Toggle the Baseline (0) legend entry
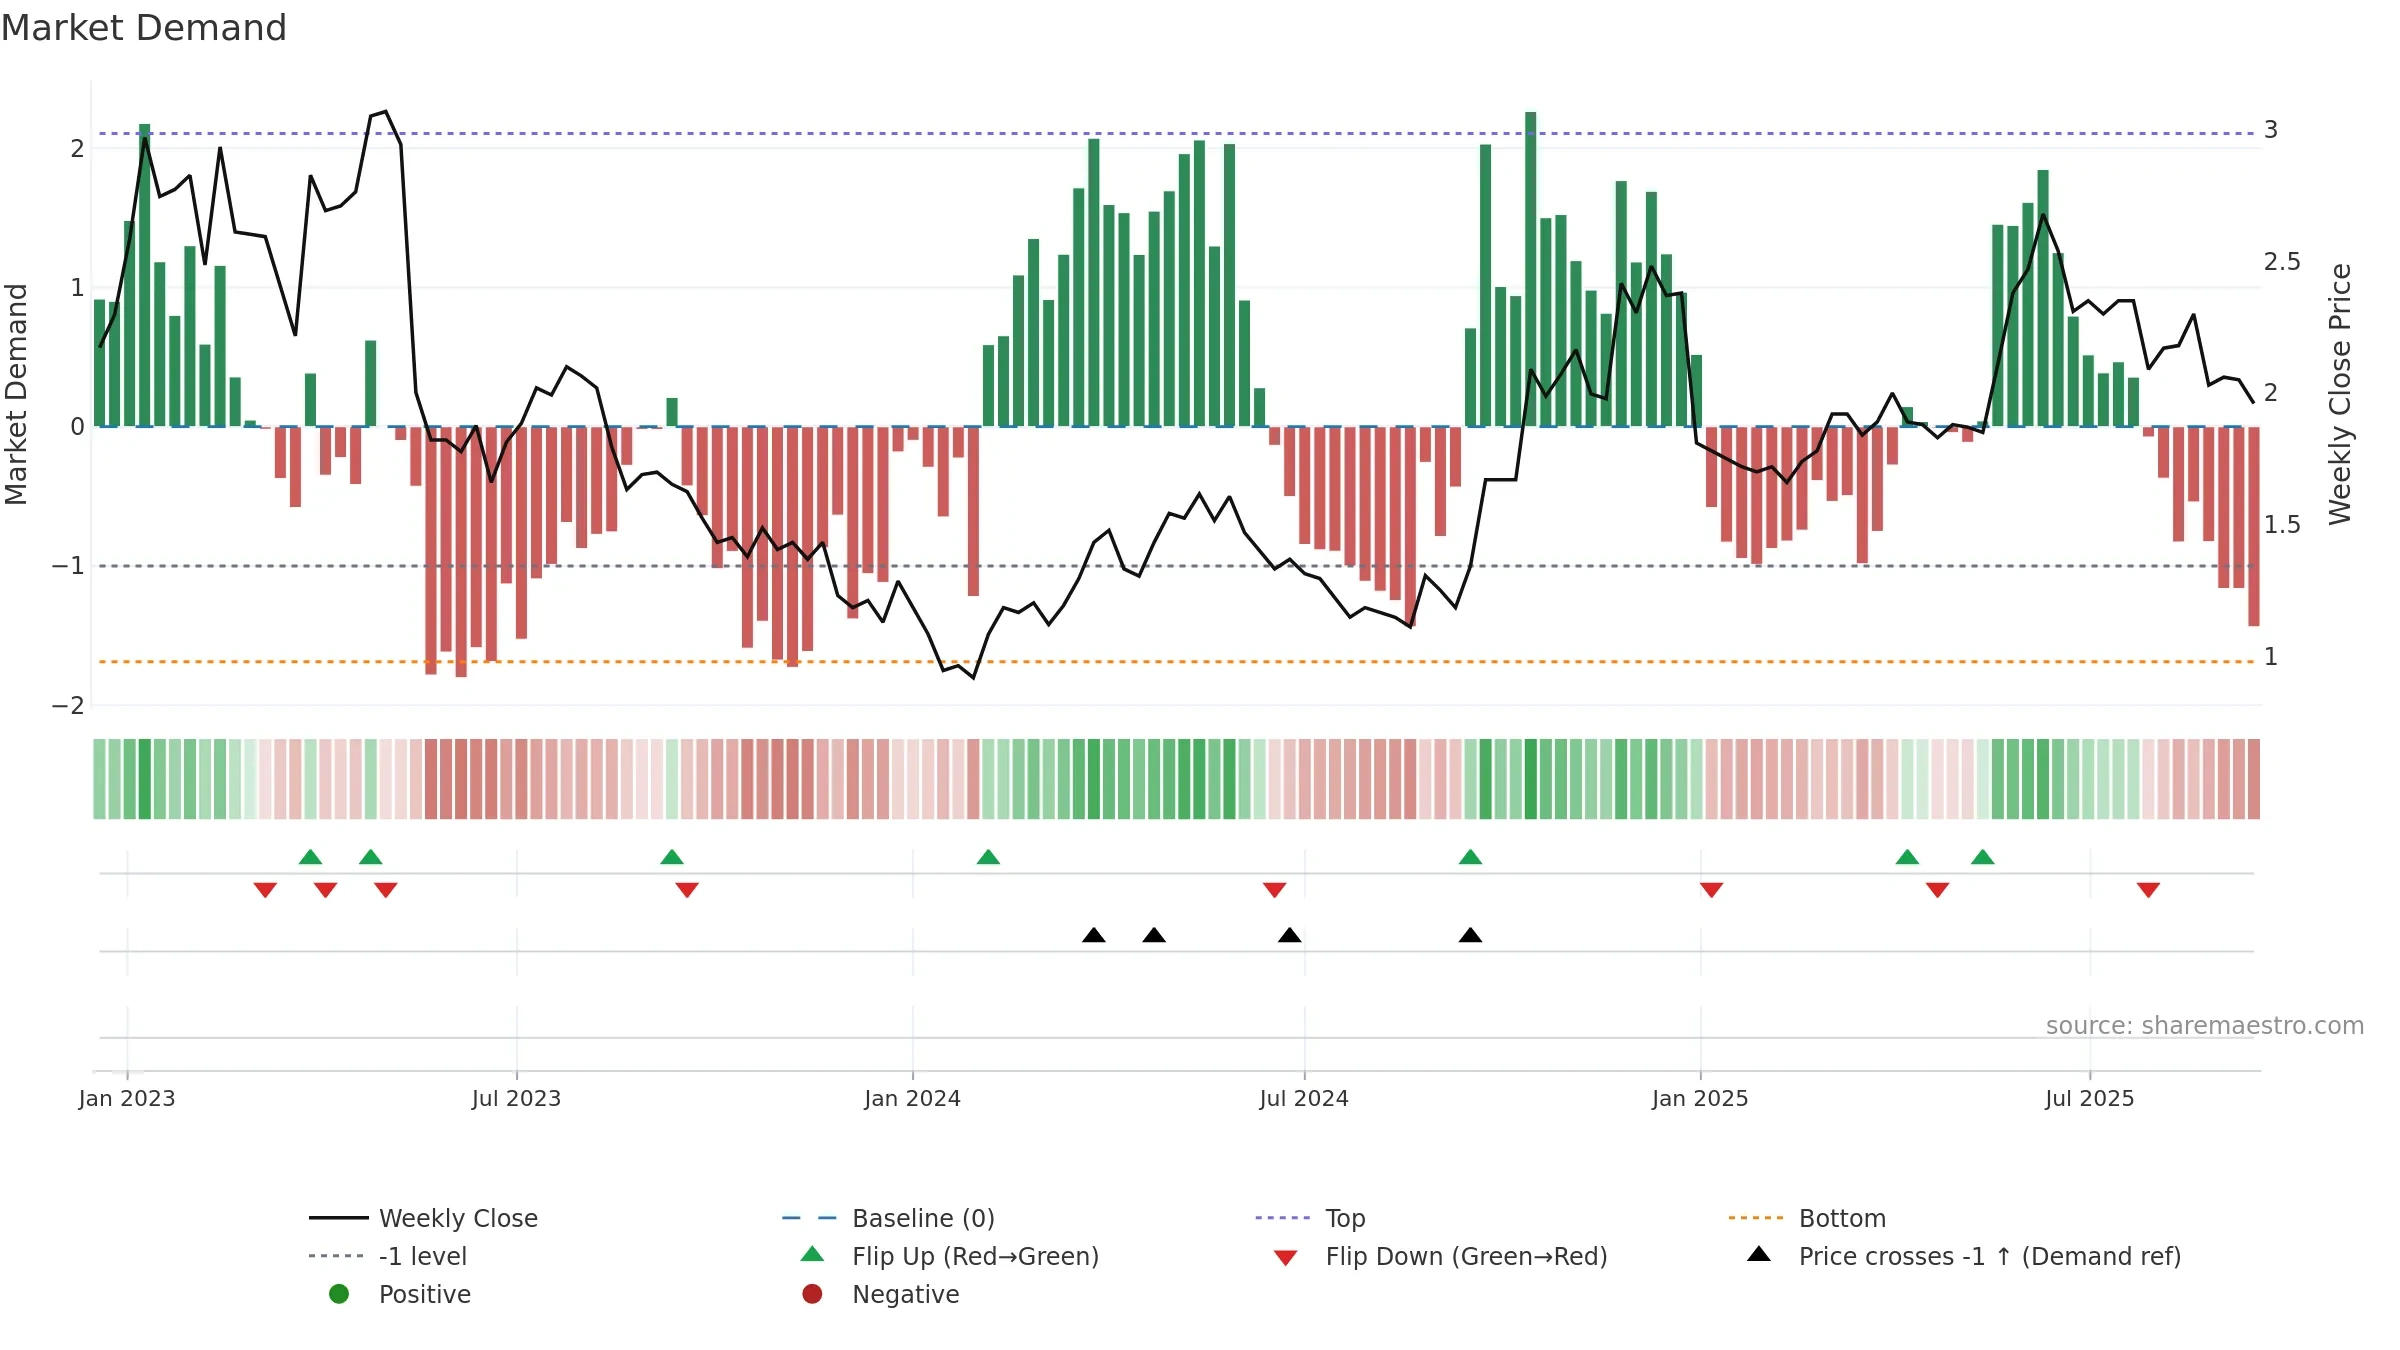 (x=888, y=1218)
